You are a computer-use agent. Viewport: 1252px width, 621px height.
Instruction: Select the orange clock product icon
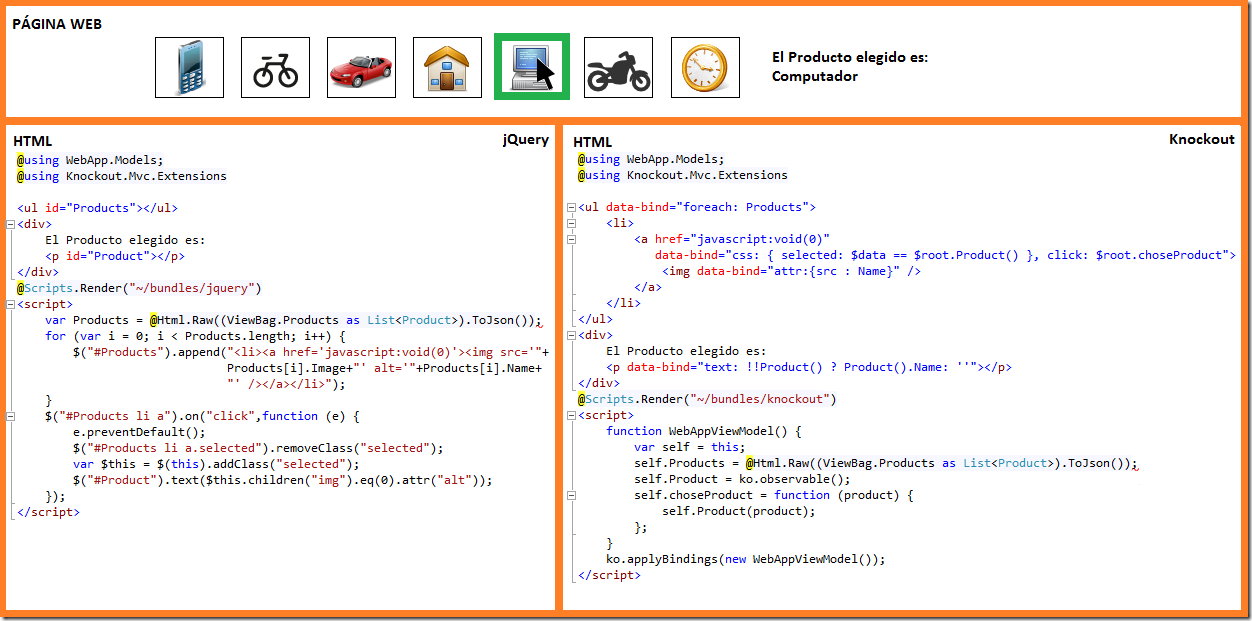coord(705,67)
